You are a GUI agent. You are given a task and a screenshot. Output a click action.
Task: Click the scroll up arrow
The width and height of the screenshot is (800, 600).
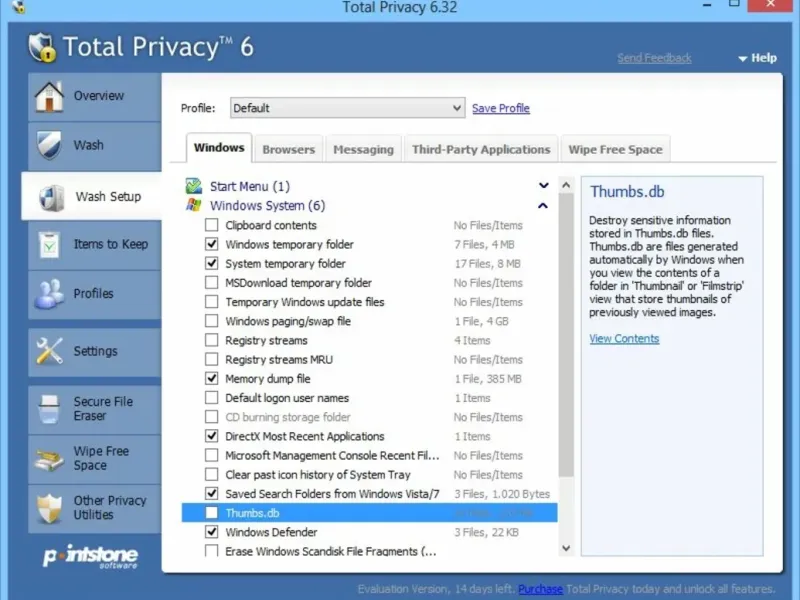pyautogui.click(x=566, y=185)
